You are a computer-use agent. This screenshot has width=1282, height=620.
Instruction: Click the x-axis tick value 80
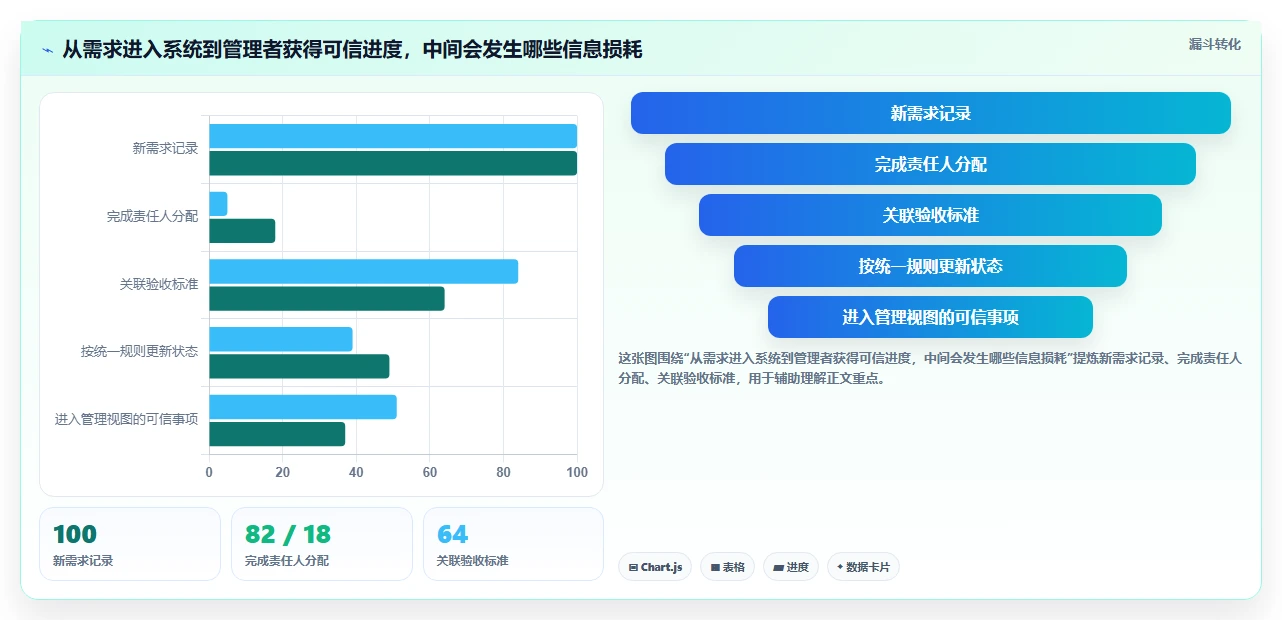point(503,472)
